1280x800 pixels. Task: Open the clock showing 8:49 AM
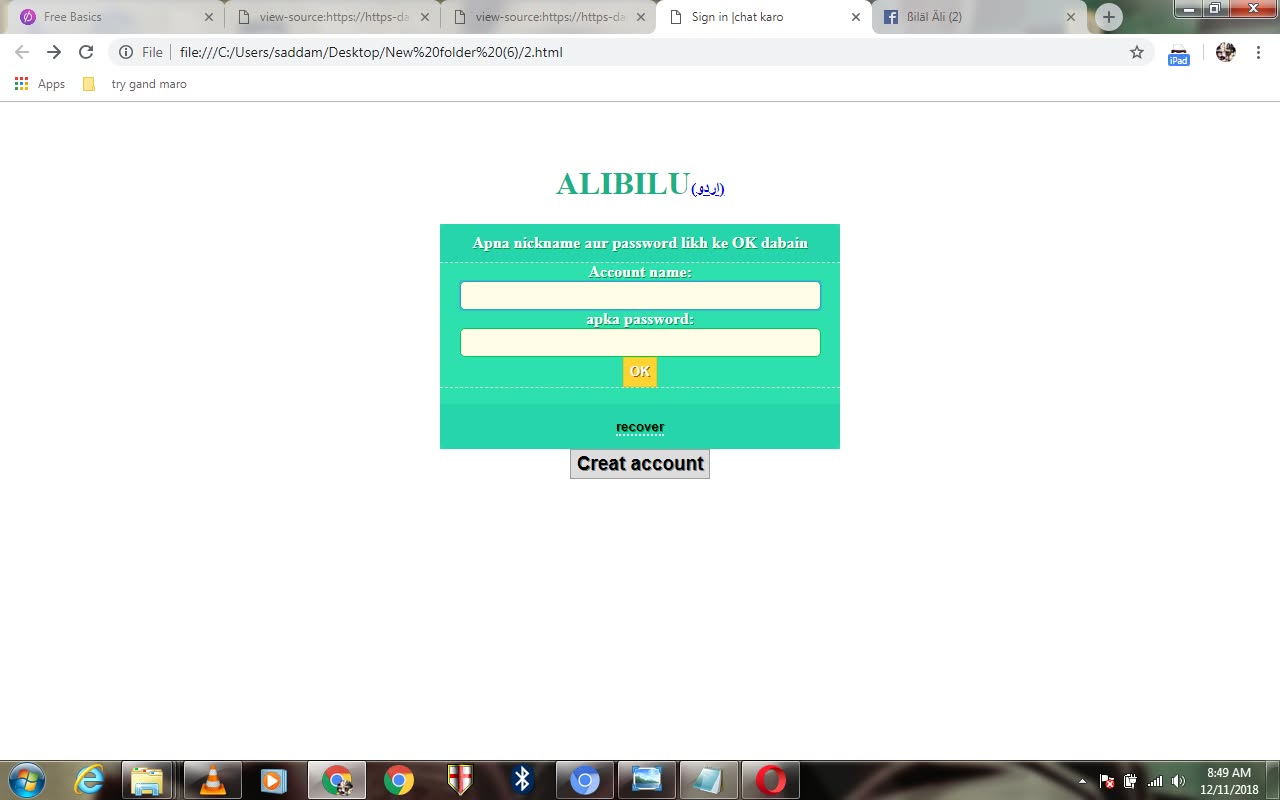1229,781
